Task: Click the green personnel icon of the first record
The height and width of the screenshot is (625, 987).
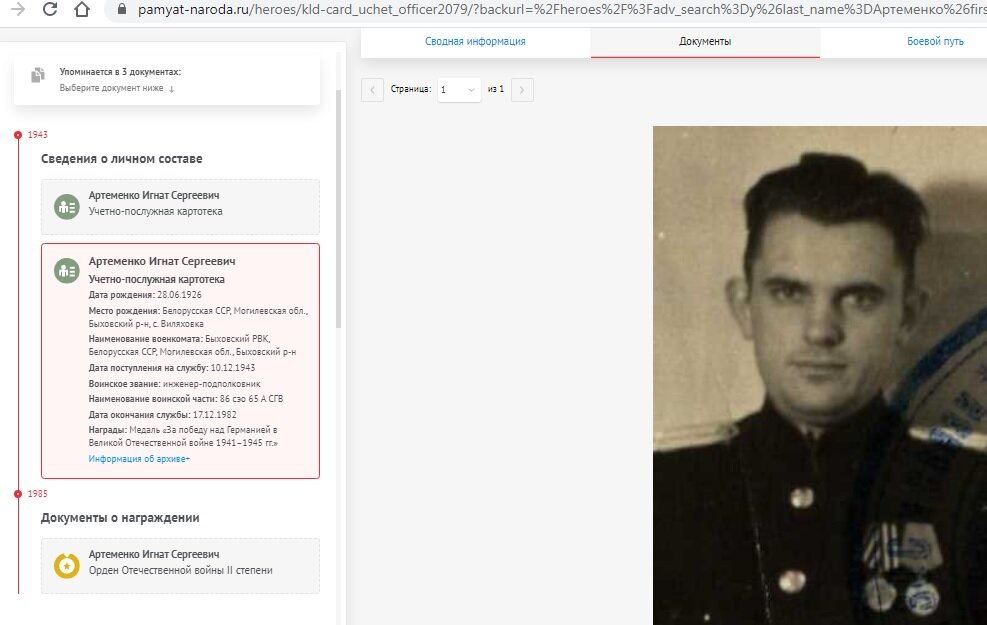Action: tap(67, 206)
